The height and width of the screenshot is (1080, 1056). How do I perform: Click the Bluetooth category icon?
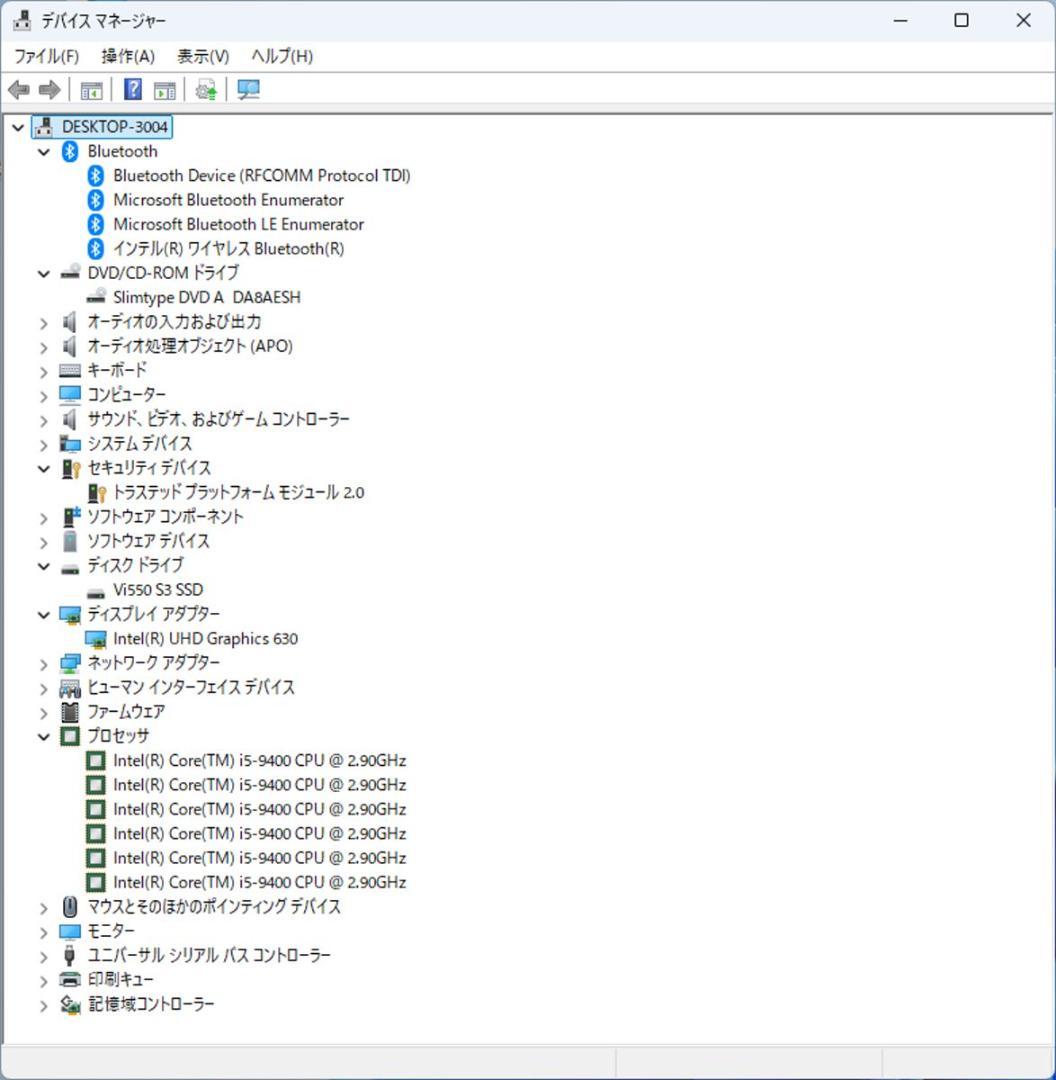coord(70,152)
